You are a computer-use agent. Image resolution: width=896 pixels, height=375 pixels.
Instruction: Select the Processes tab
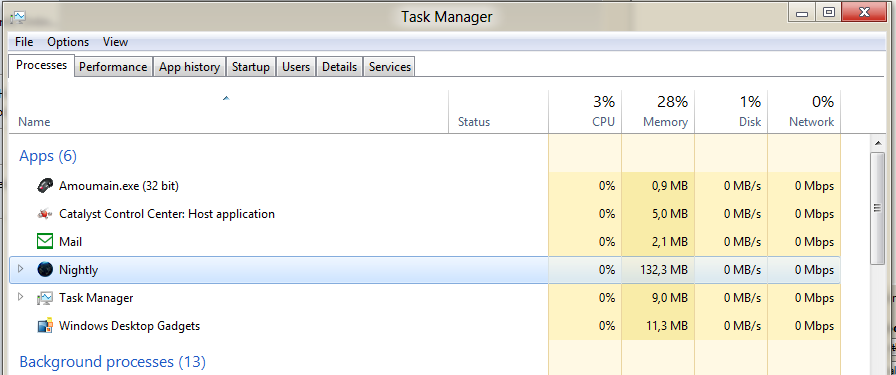(x=41, y=65)
